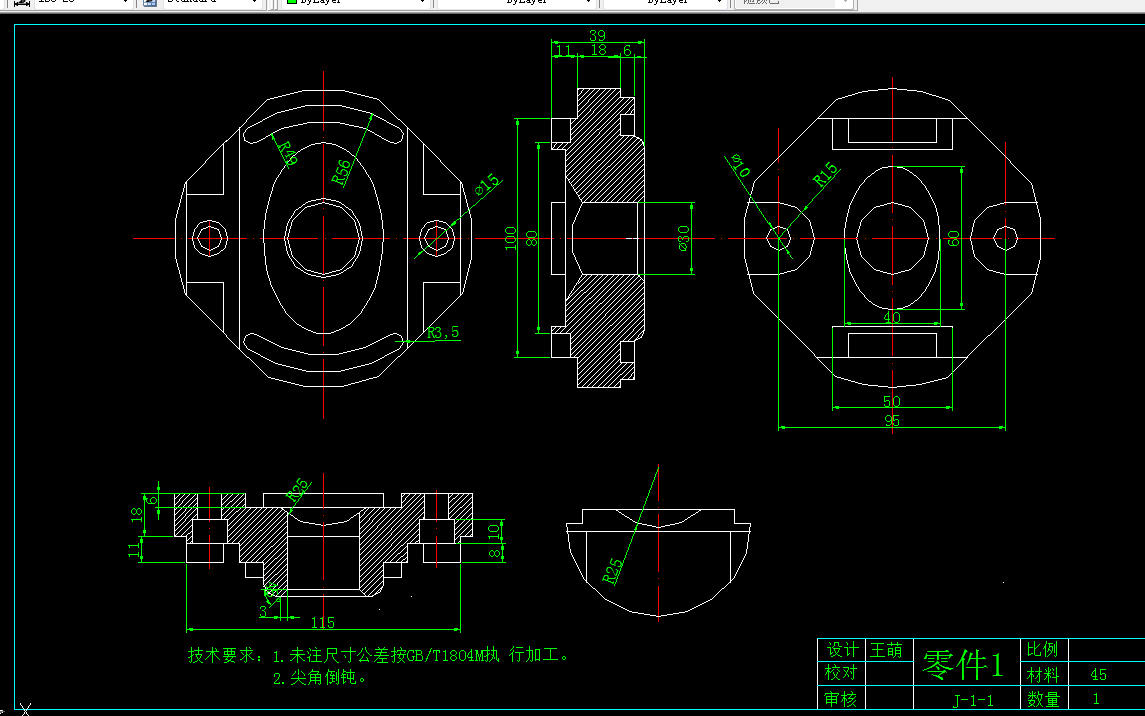Click the 比例 scale label
The width and height of the screenshot is (1145, 716).
(x=1042, y=649)
